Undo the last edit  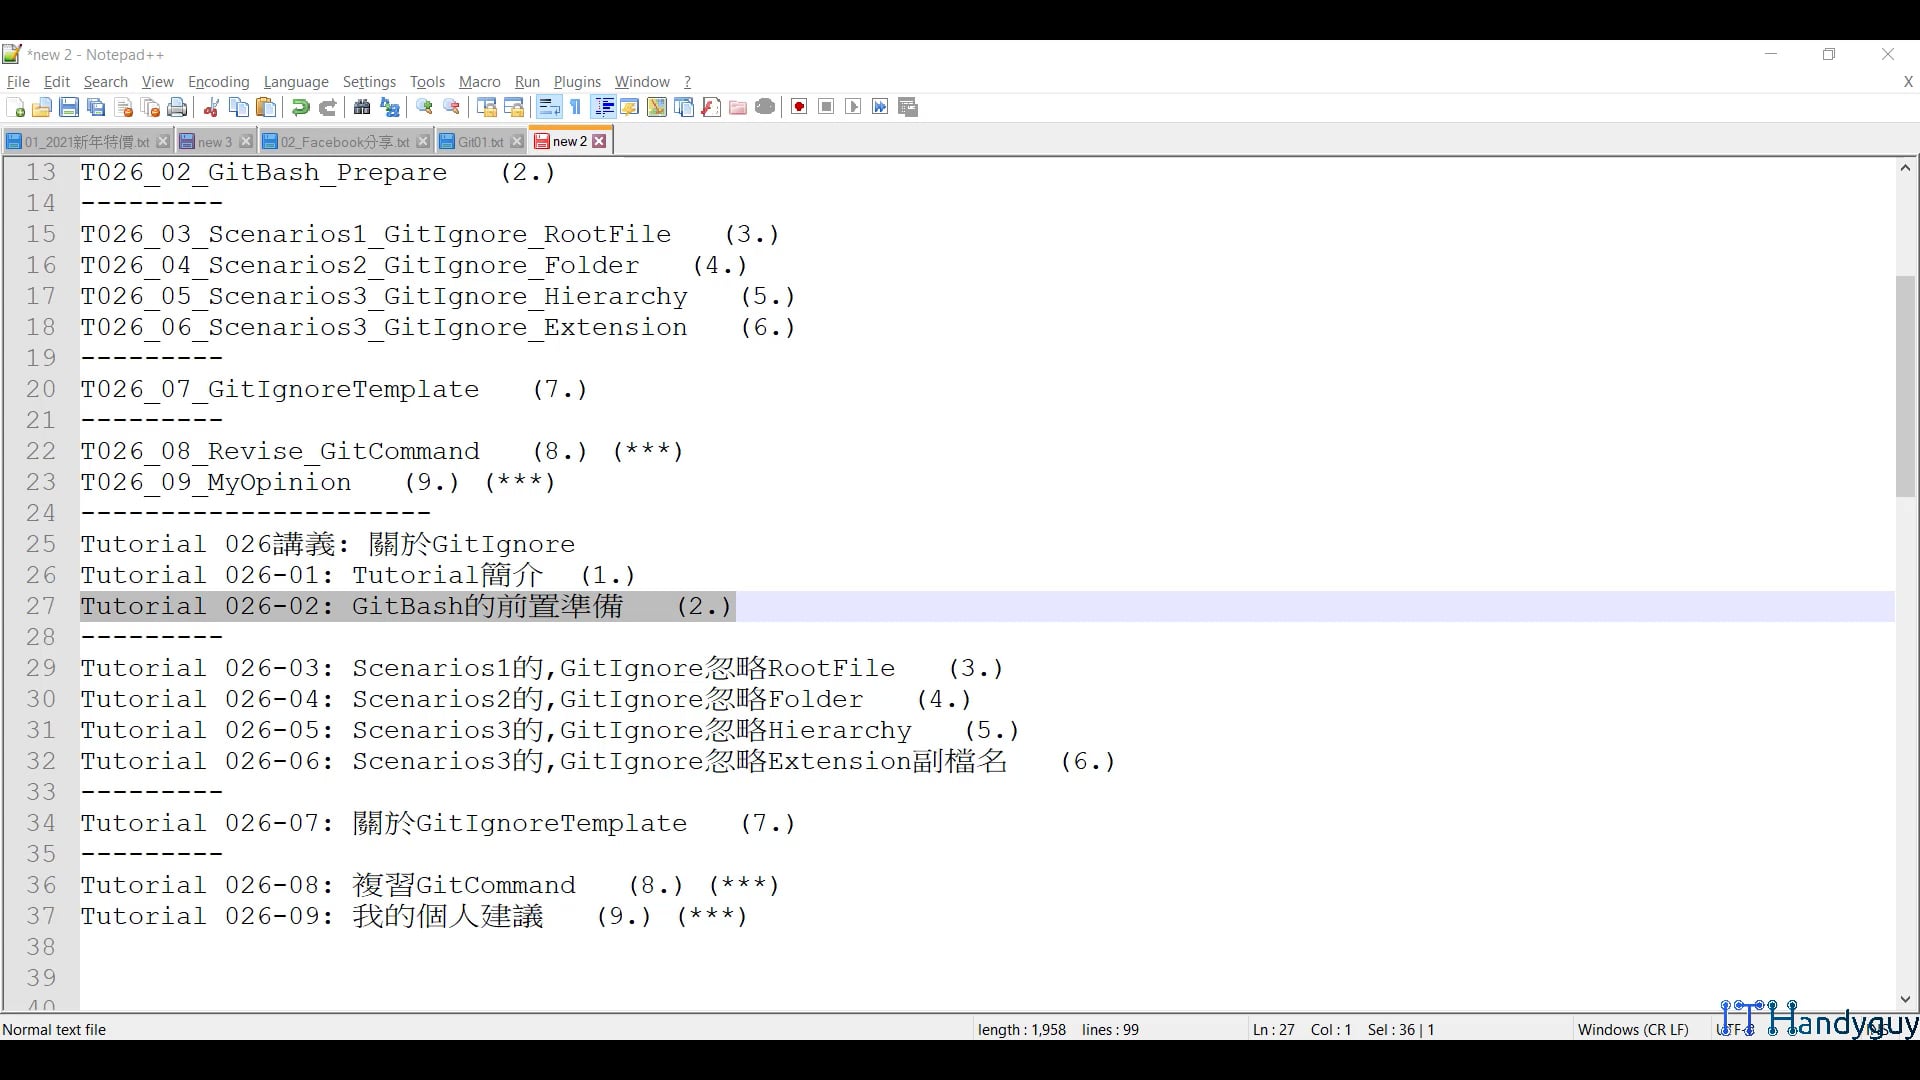pyautogui.click(x=300, y=107)
